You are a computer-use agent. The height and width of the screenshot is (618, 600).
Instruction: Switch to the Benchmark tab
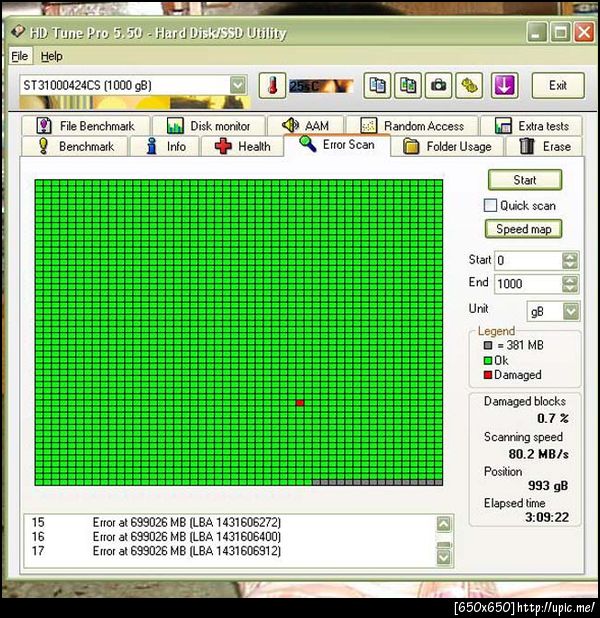pyautogui.click(x=75, y=146)
